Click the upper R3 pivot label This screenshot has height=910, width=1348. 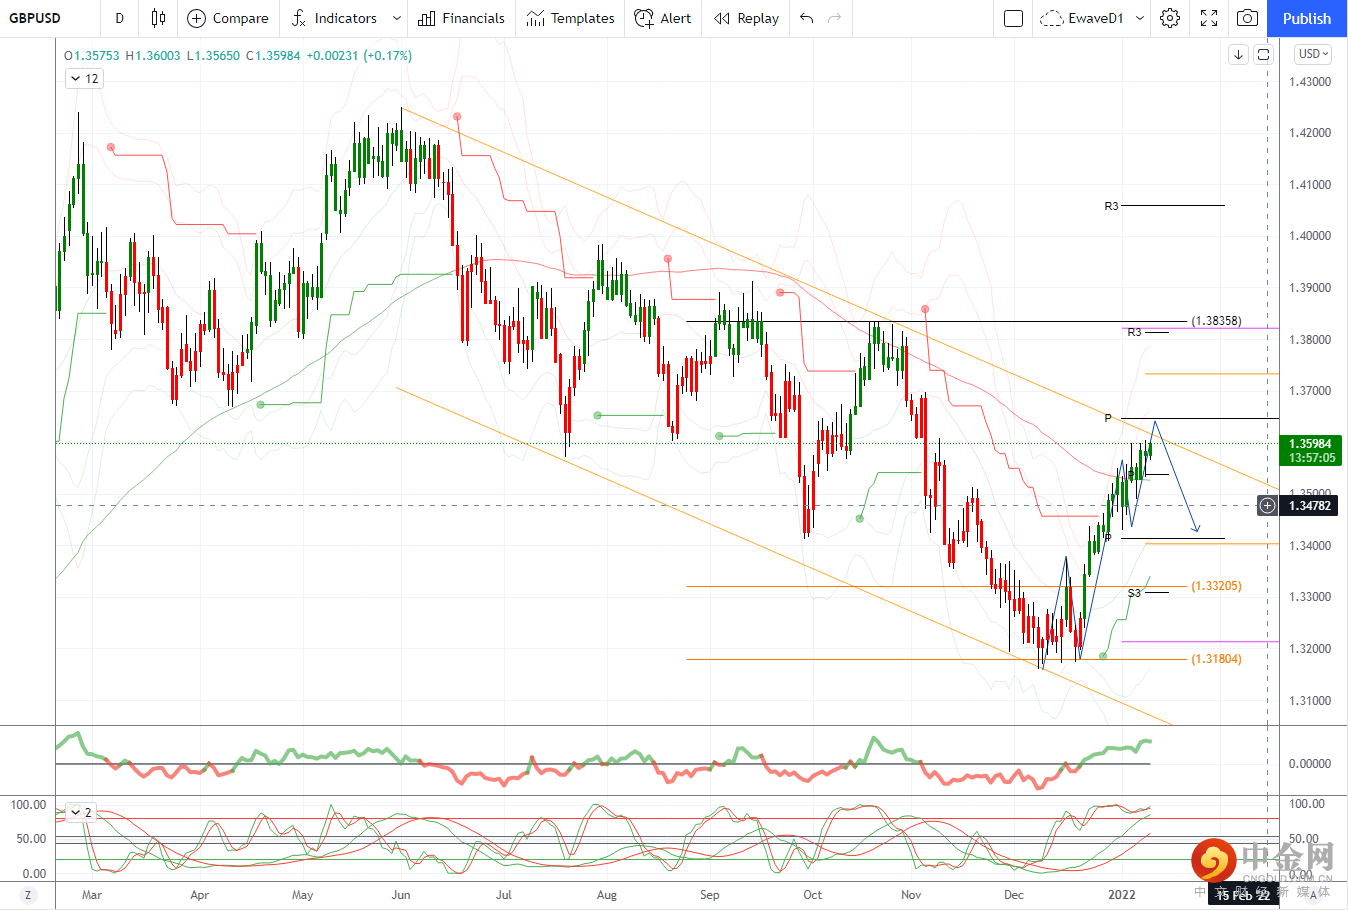pos(1111,206)
